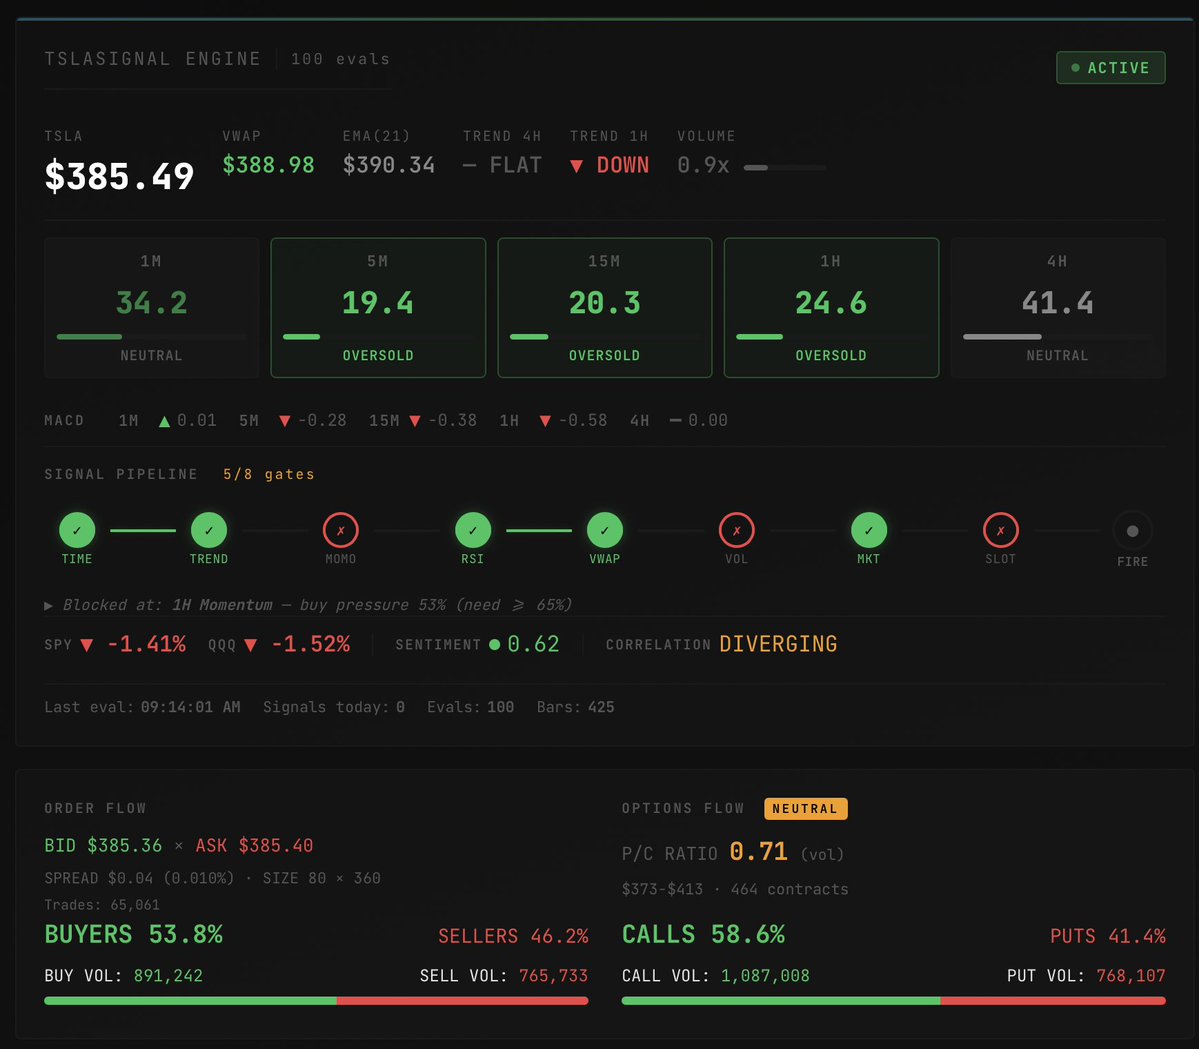Image resolution: width=1199 pixels, height=1049 pixels.
Task: Click the QQQ red down arrow
Action: point(250,645)
